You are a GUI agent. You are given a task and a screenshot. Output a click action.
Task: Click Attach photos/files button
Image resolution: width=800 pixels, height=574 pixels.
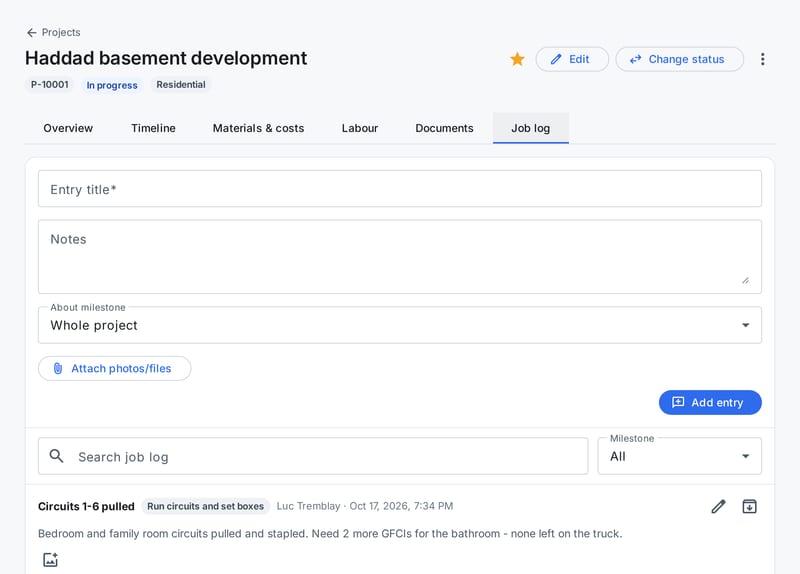point(115,368)
